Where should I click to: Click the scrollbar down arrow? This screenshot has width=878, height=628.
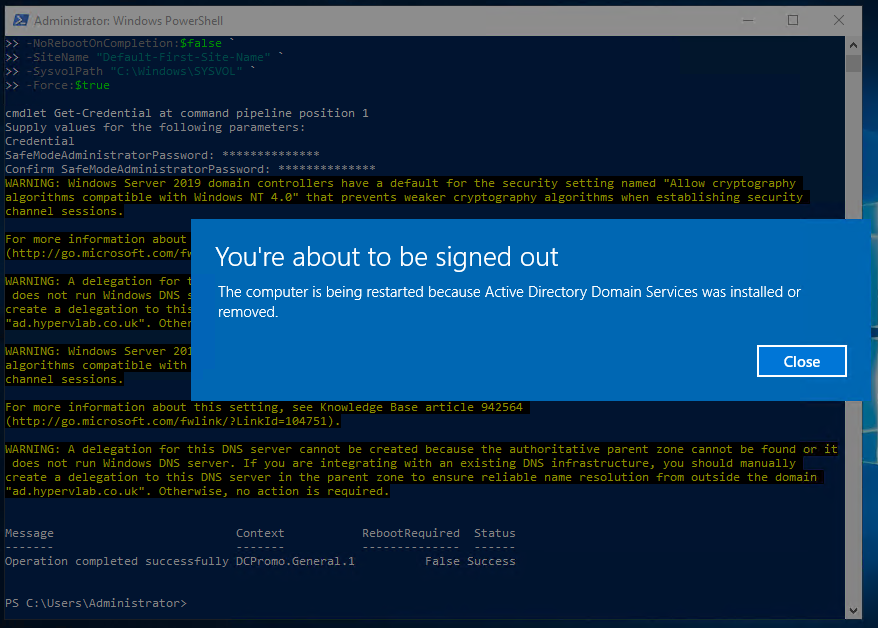(853, 611)
